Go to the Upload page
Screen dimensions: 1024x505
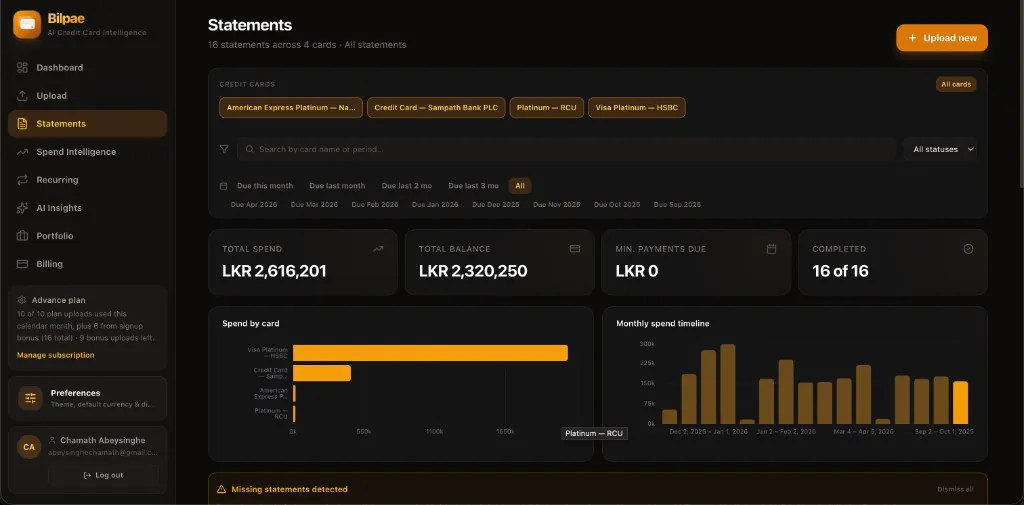88,96
